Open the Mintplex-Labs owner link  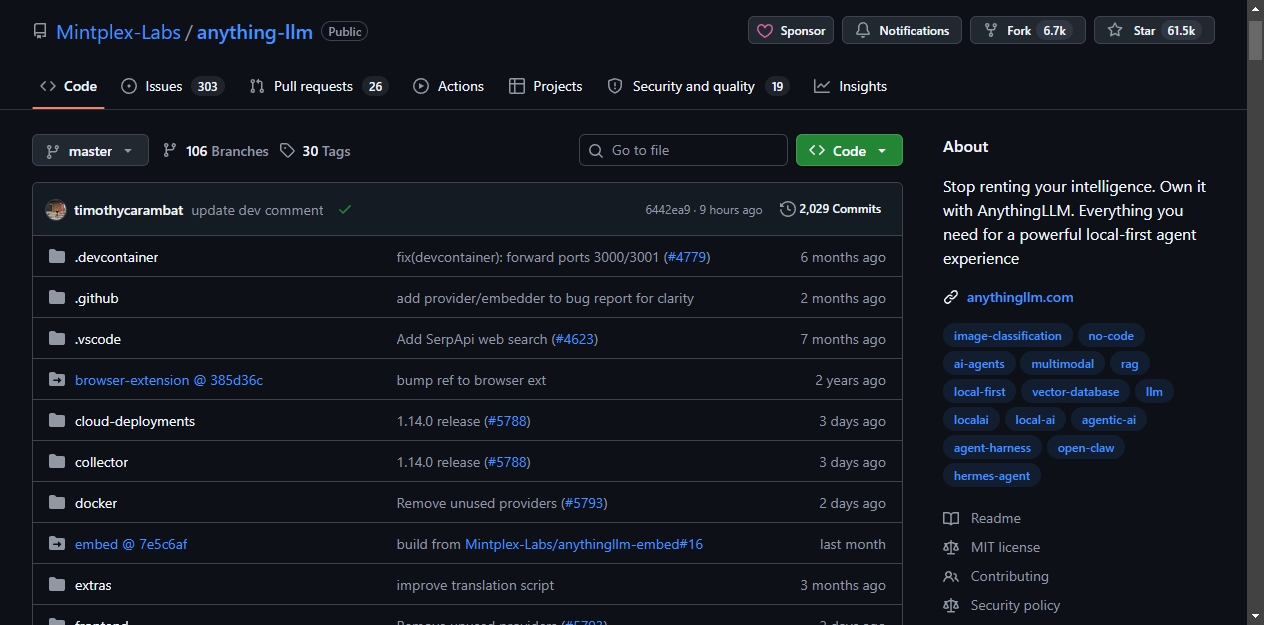[118, 32]
